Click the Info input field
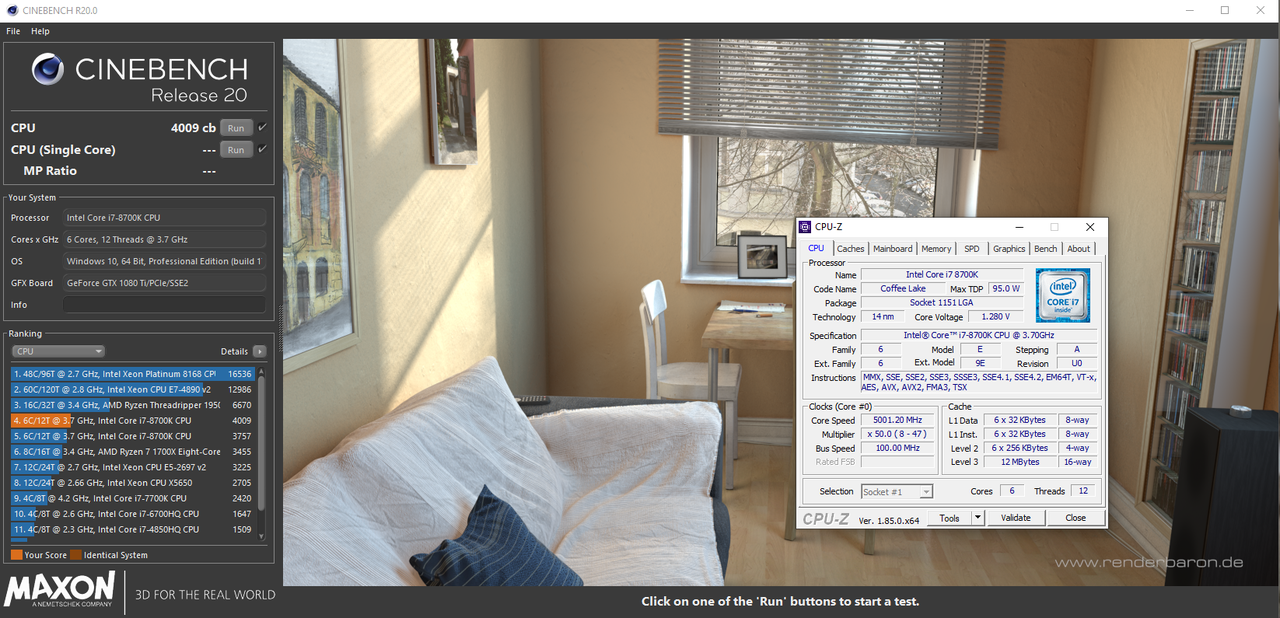The width and height of the screenshot is (1280, 618). pyautogui.click(x=165, y=305)
